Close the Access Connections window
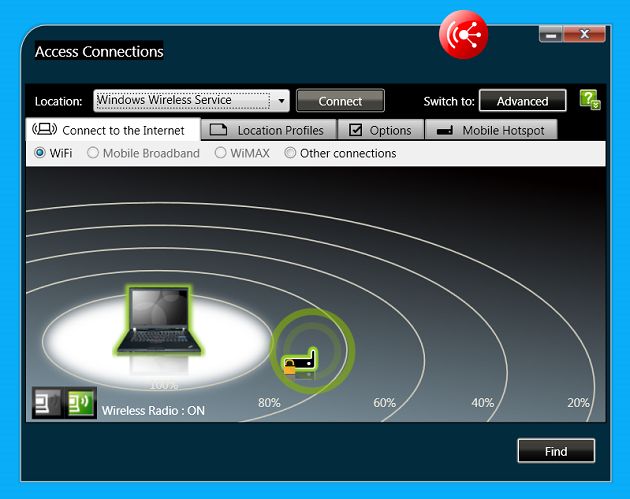 click(x=585, y=35)
